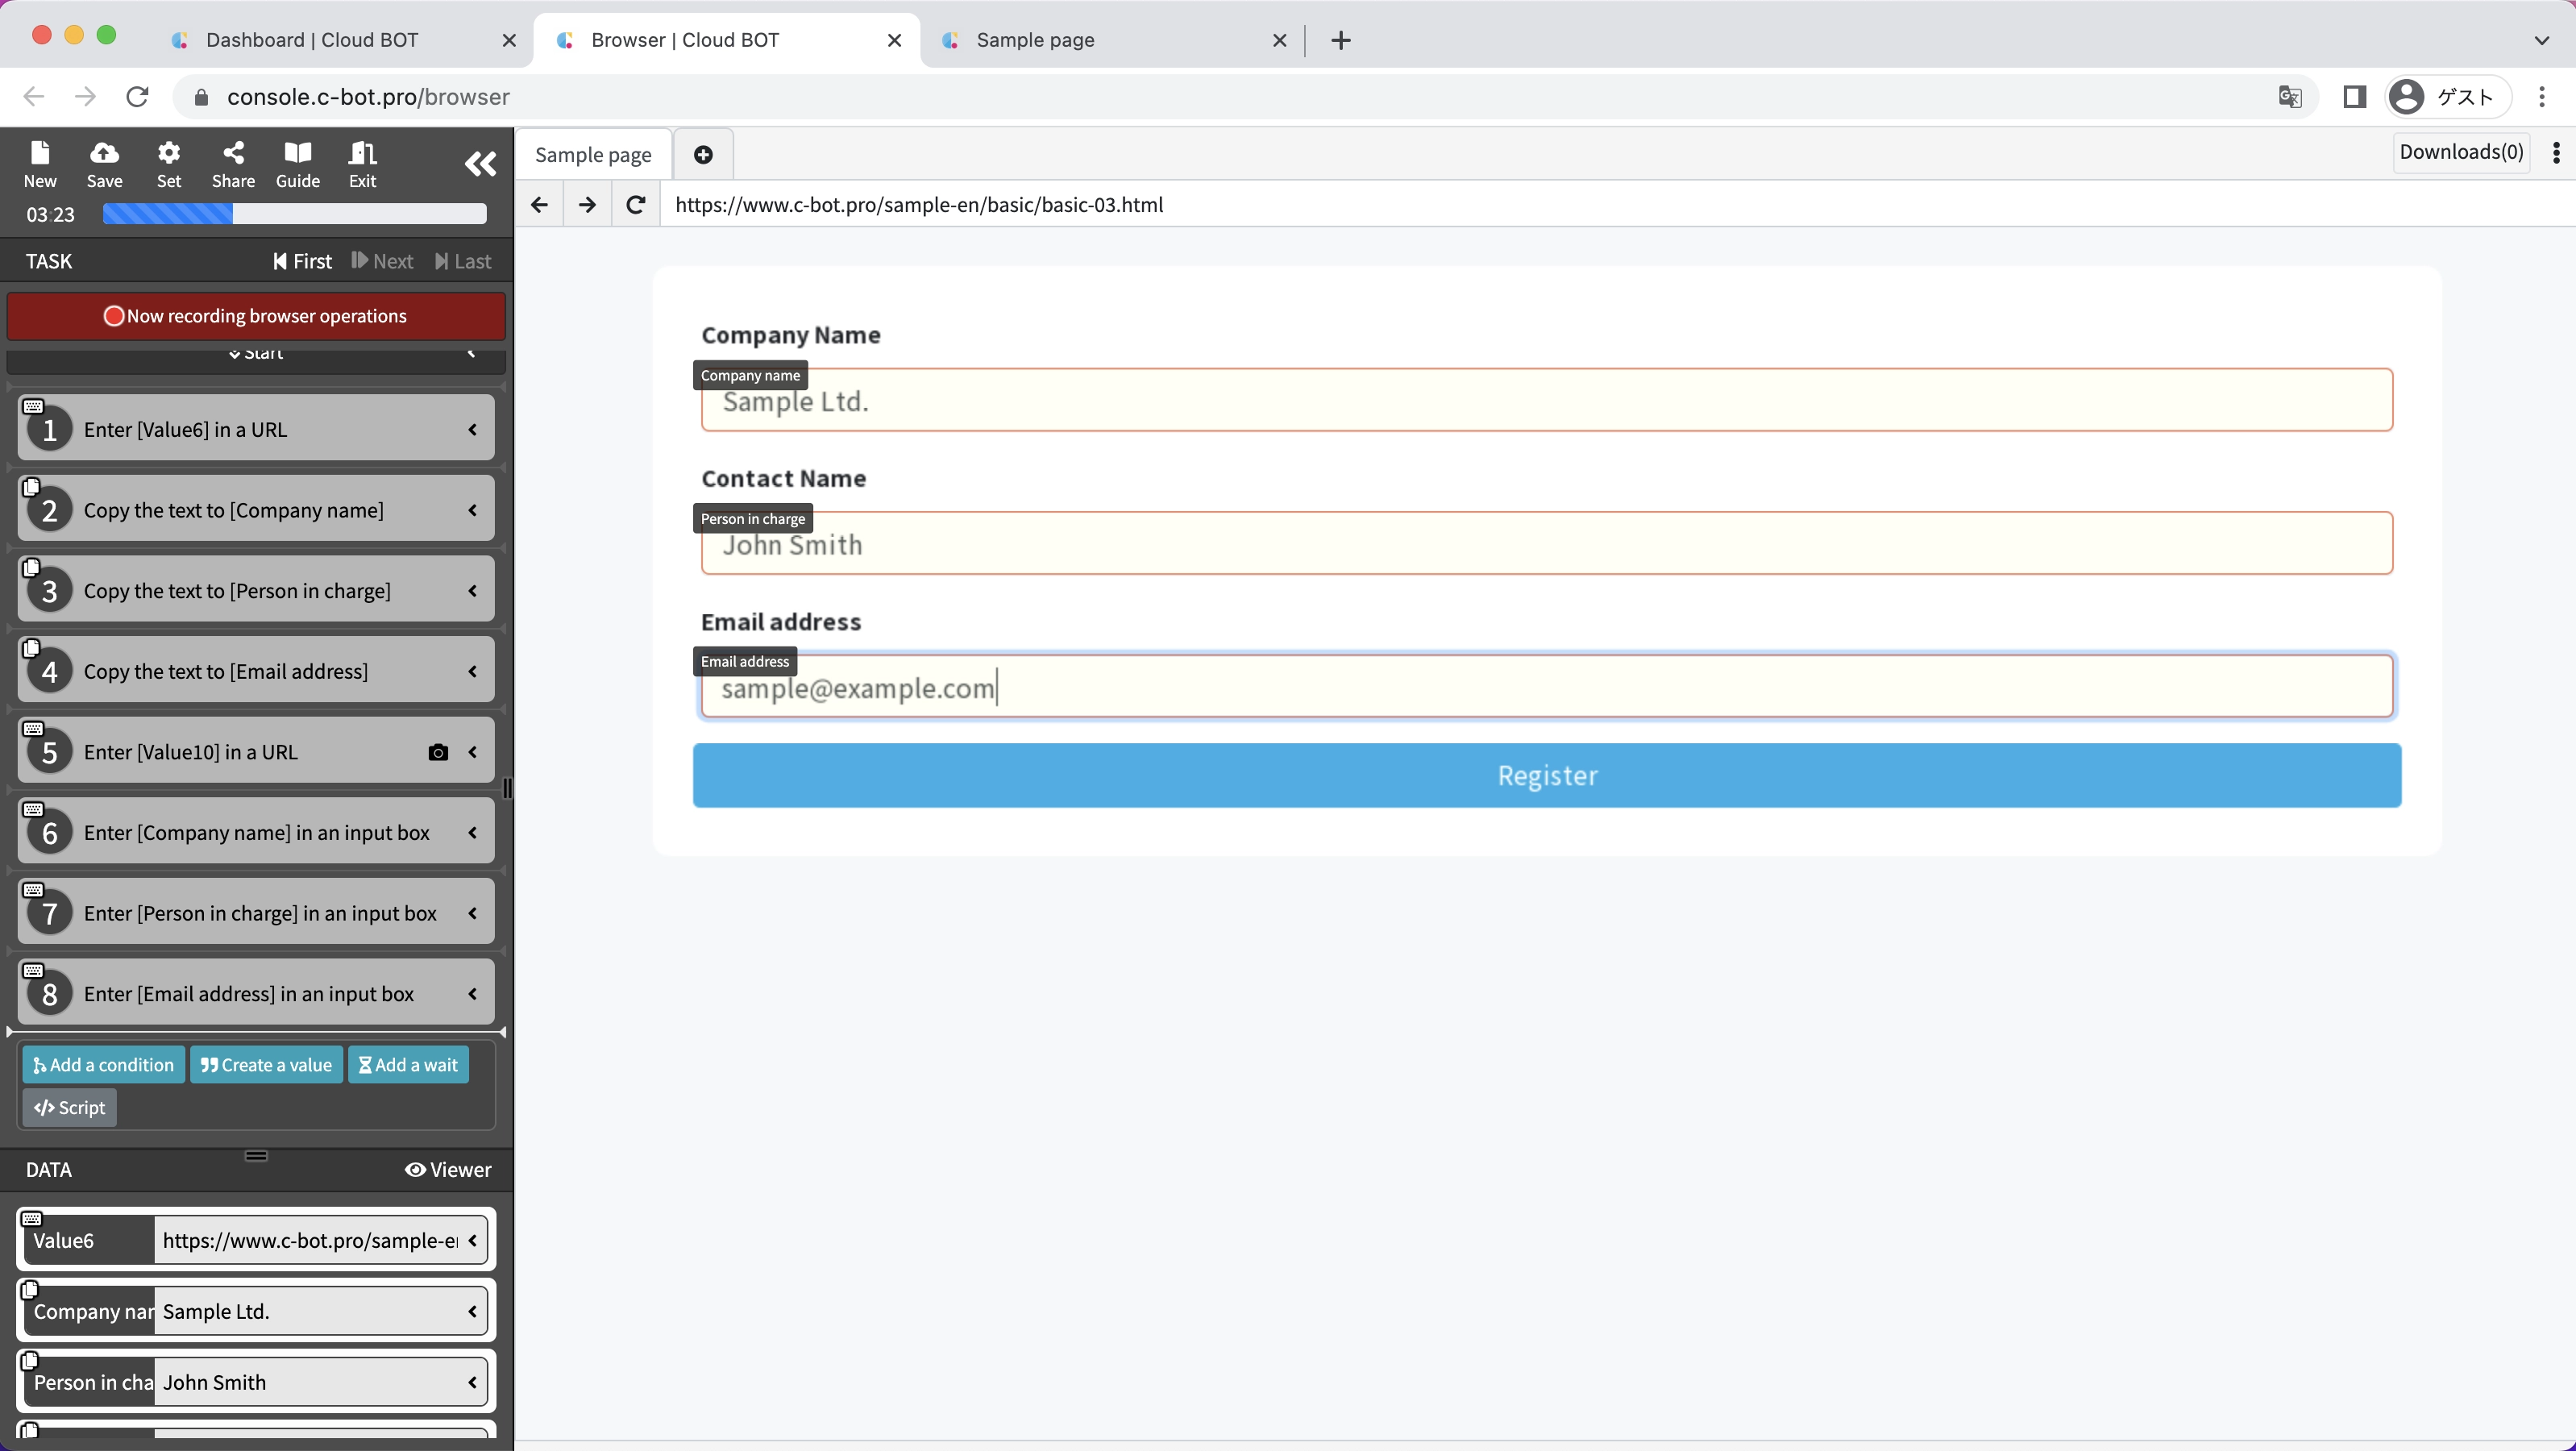Expand task 8 Email address options arrow
The width and height of the screenshot is (2576, 1451).
click(x=473, y=993)
